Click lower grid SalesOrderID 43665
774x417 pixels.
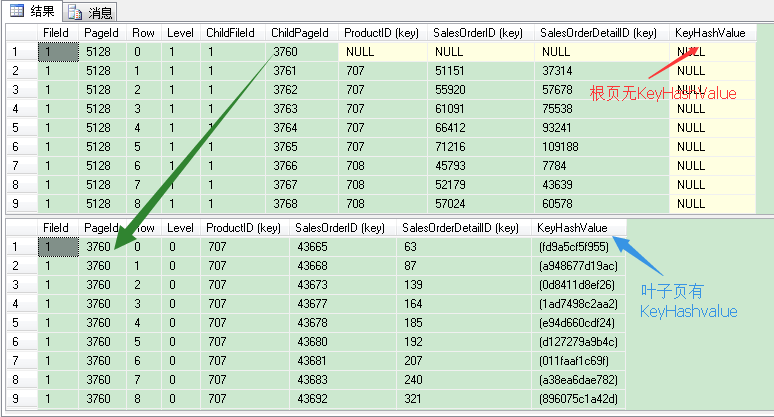click(x=343, y=247)
